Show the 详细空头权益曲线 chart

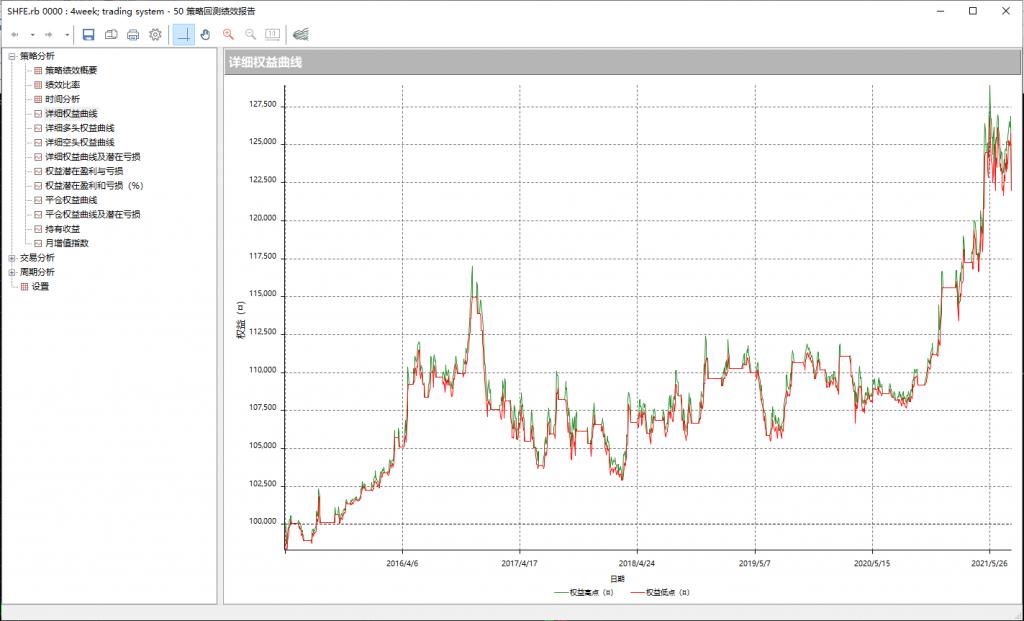(x=80, y=142)
